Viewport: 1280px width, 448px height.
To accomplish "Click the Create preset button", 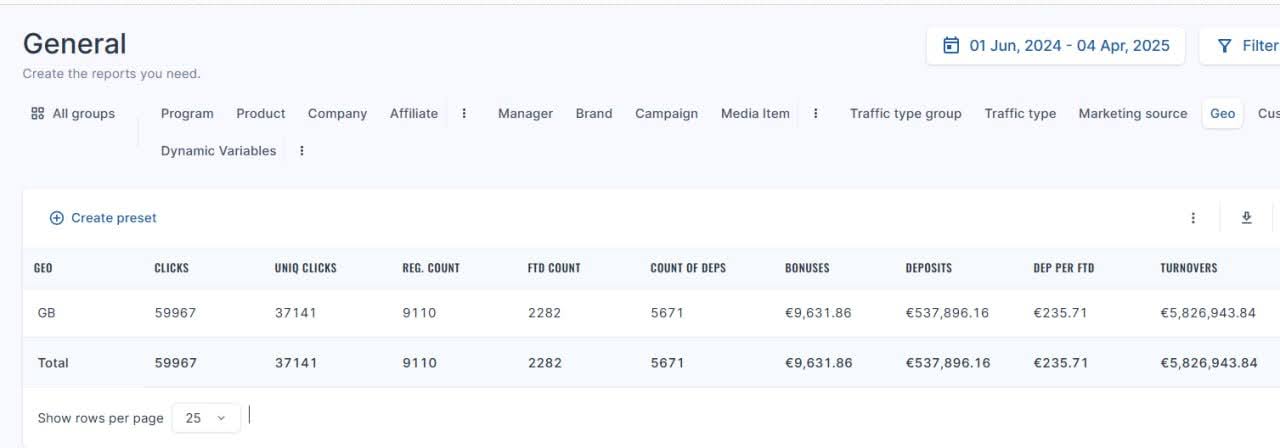I will 103,218.
